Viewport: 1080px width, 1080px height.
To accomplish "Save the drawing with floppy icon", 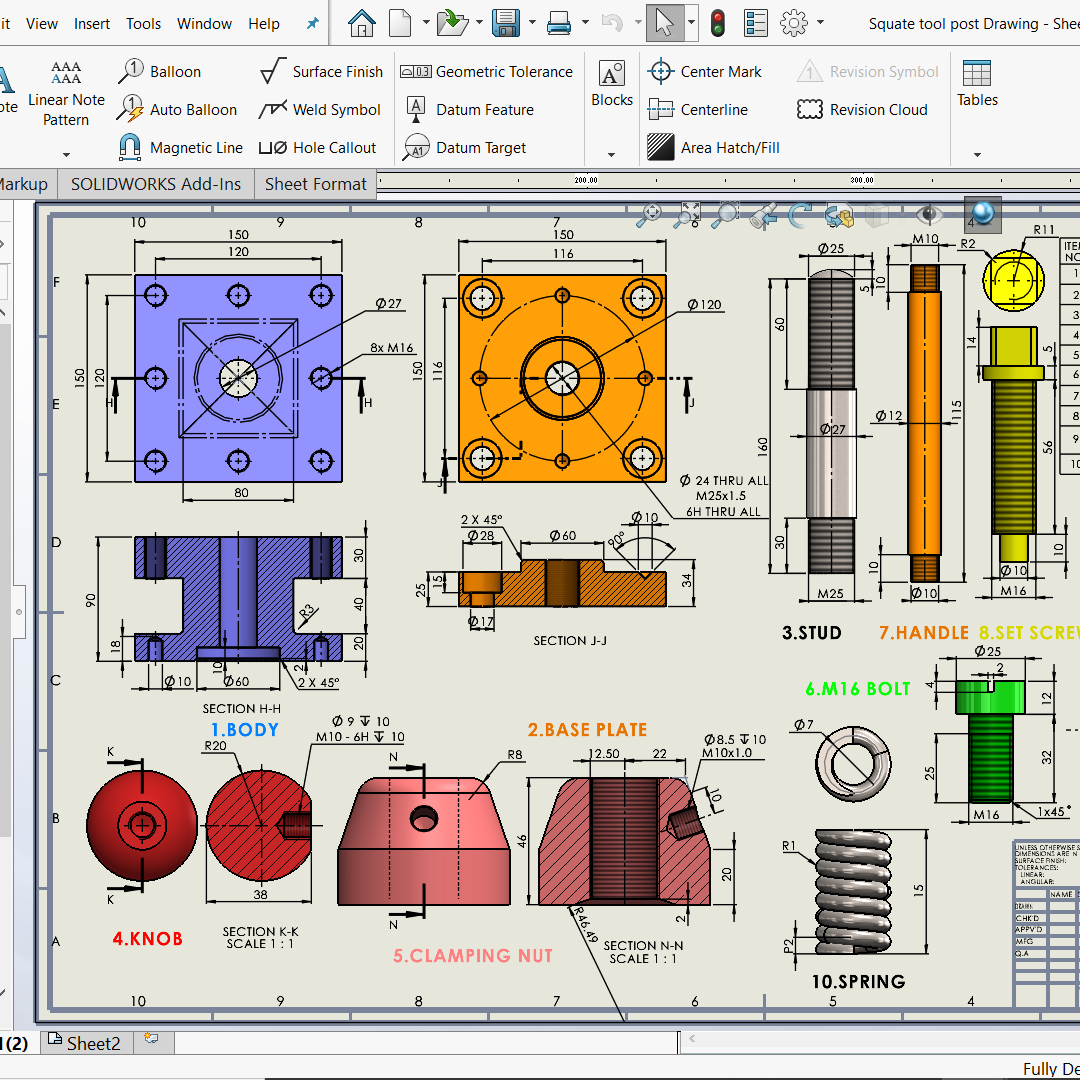I will (x=506, y=23).
